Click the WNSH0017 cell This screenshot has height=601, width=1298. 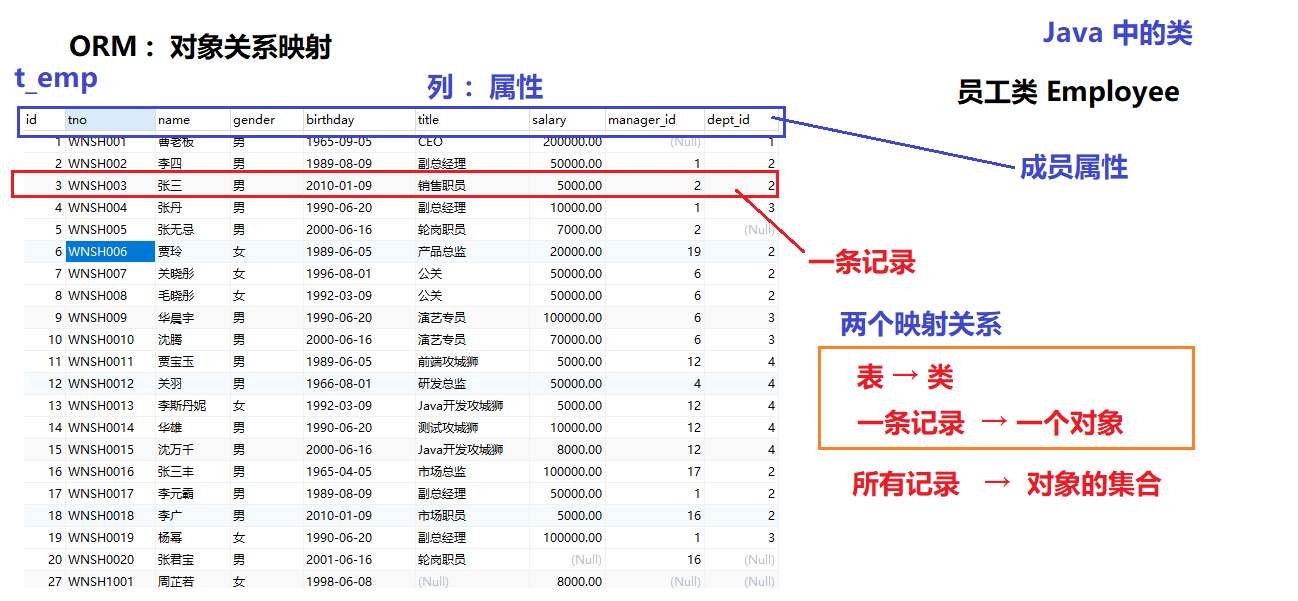(110, 493)
